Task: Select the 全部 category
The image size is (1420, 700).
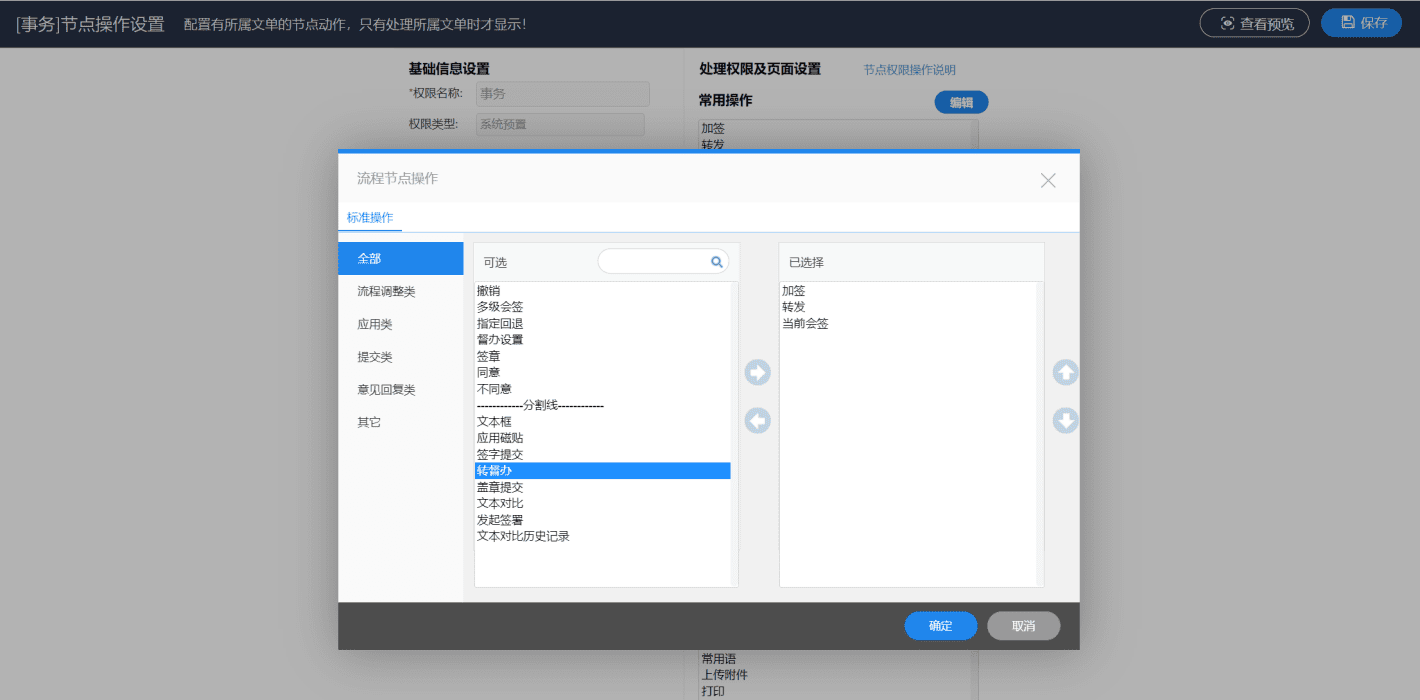Action: tap(401, 258)
